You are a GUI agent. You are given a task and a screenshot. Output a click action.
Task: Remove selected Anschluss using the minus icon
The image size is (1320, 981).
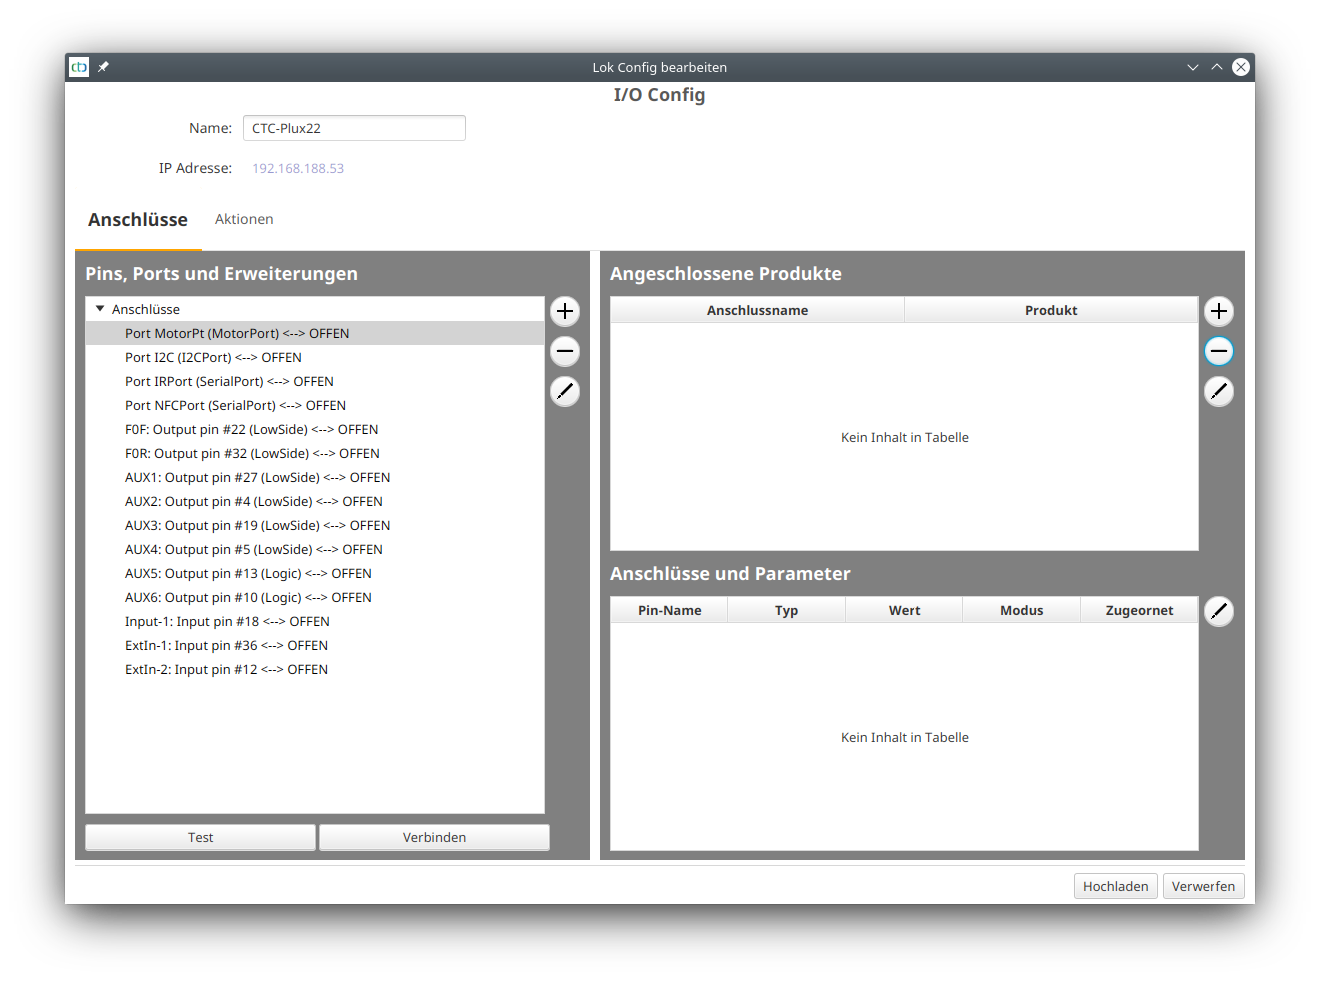[x=564, y=351]
